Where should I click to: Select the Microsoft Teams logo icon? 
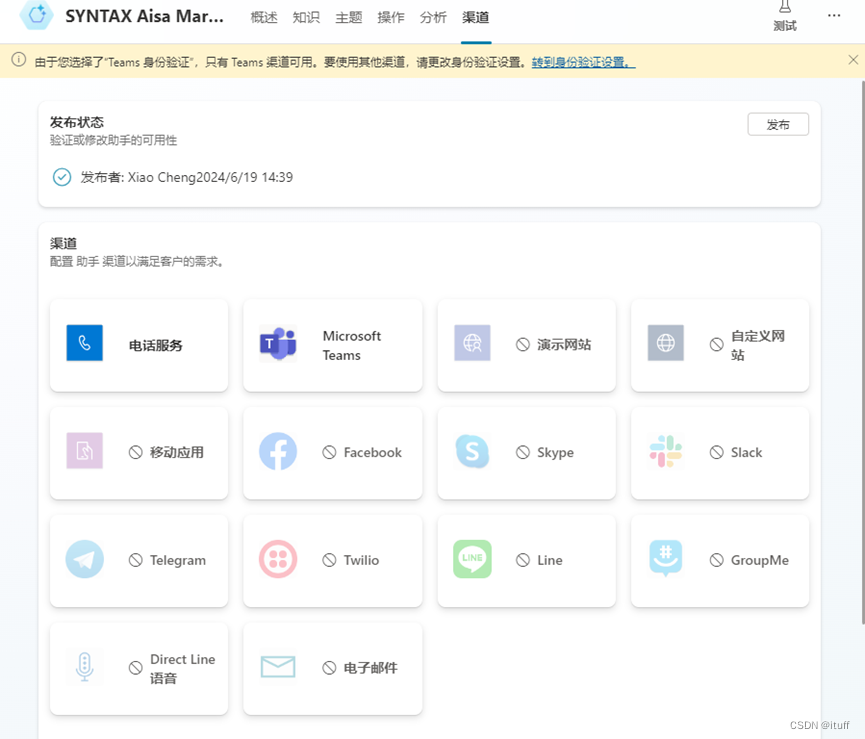click(x=278, y=343)
